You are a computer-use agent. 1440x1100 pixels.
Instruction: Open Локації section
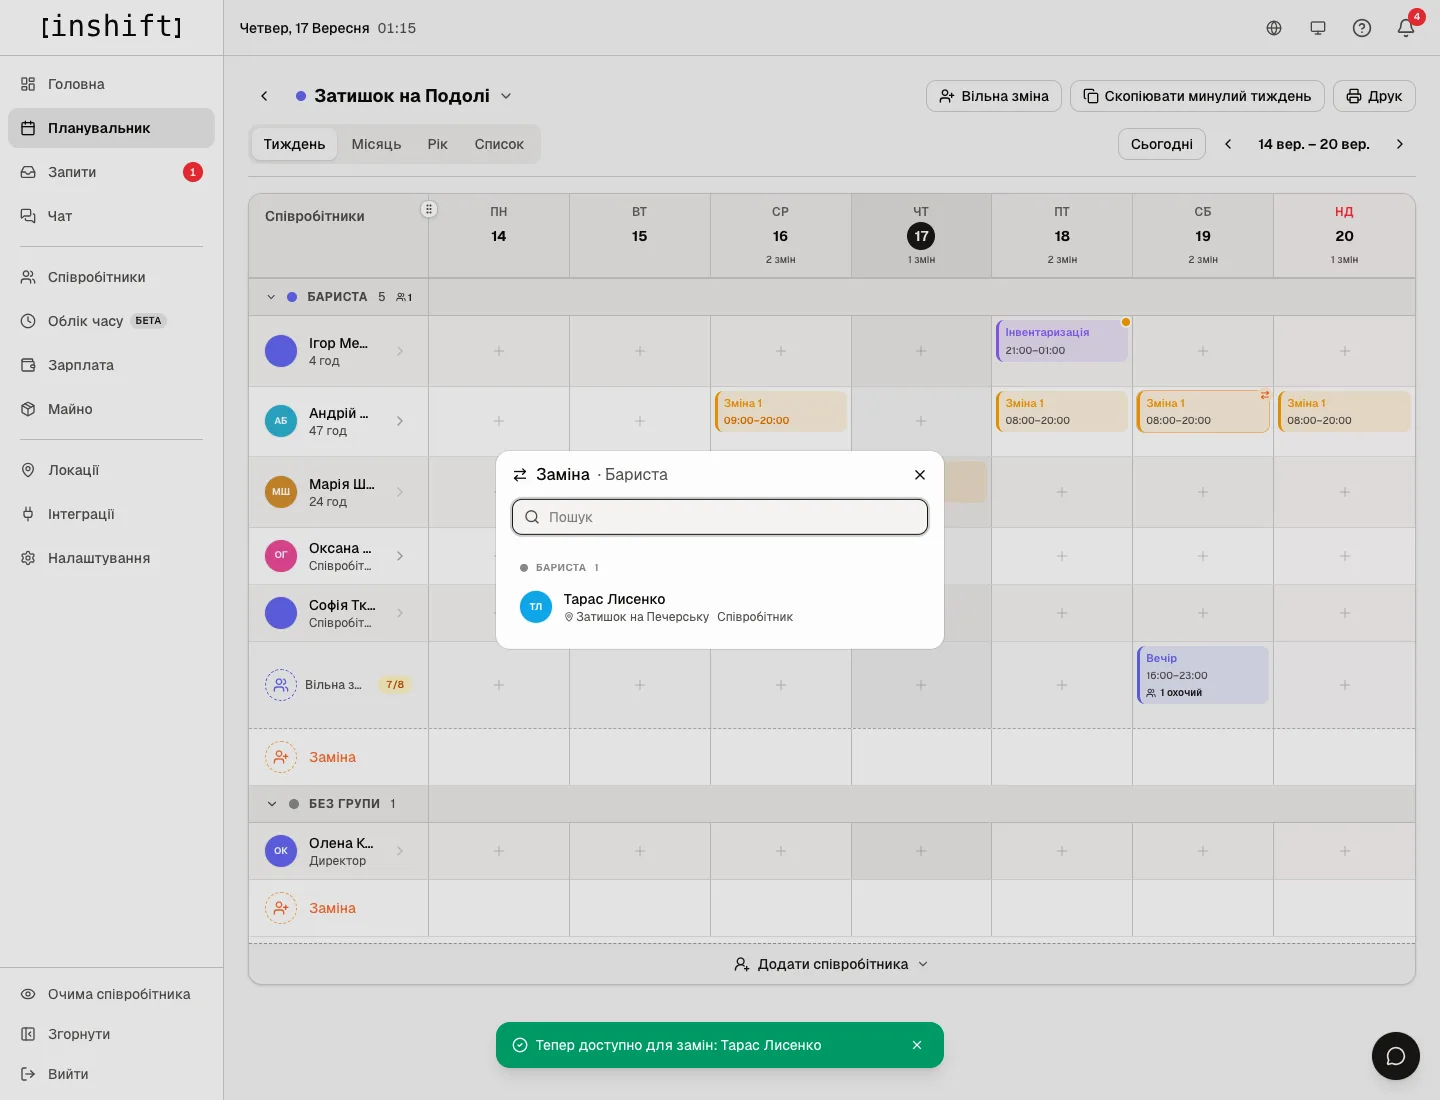(x=111, y=470)
